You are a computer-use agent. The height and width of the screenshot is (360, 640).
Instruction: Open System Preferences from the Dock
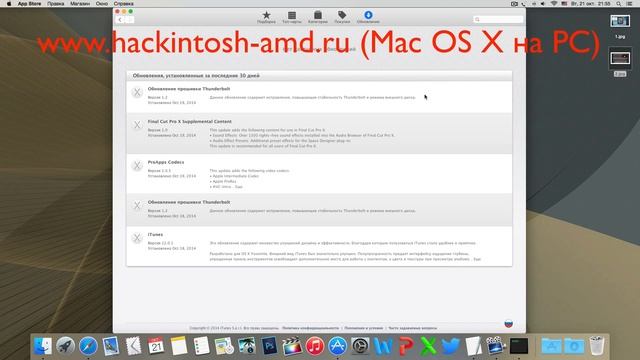point(360,346)
